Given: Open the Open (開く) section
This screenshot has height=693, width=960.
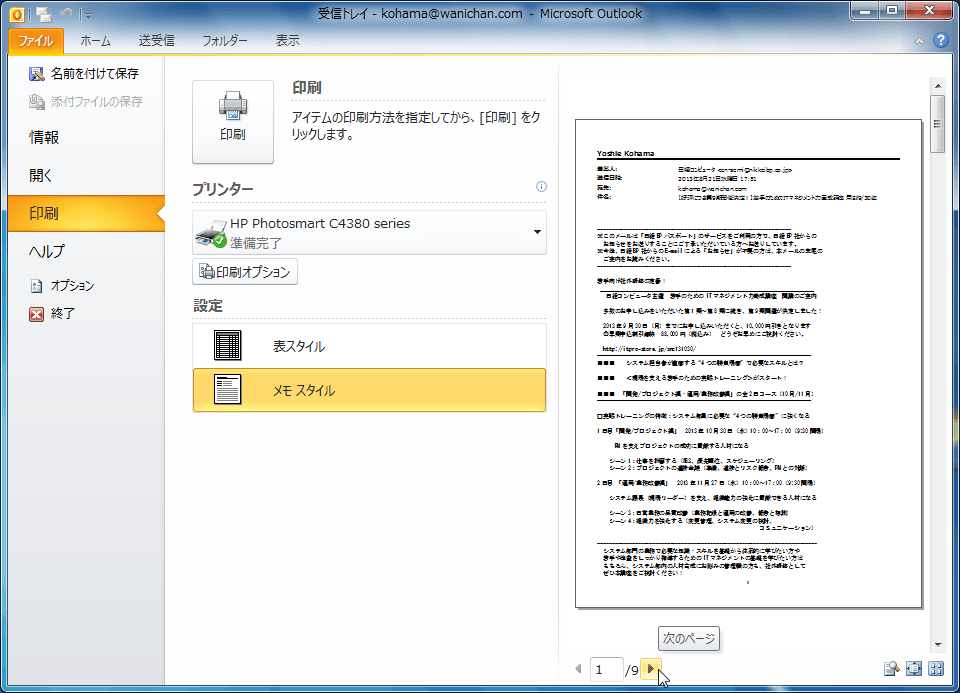Looking at the screenshot, I should click(40, 175).
